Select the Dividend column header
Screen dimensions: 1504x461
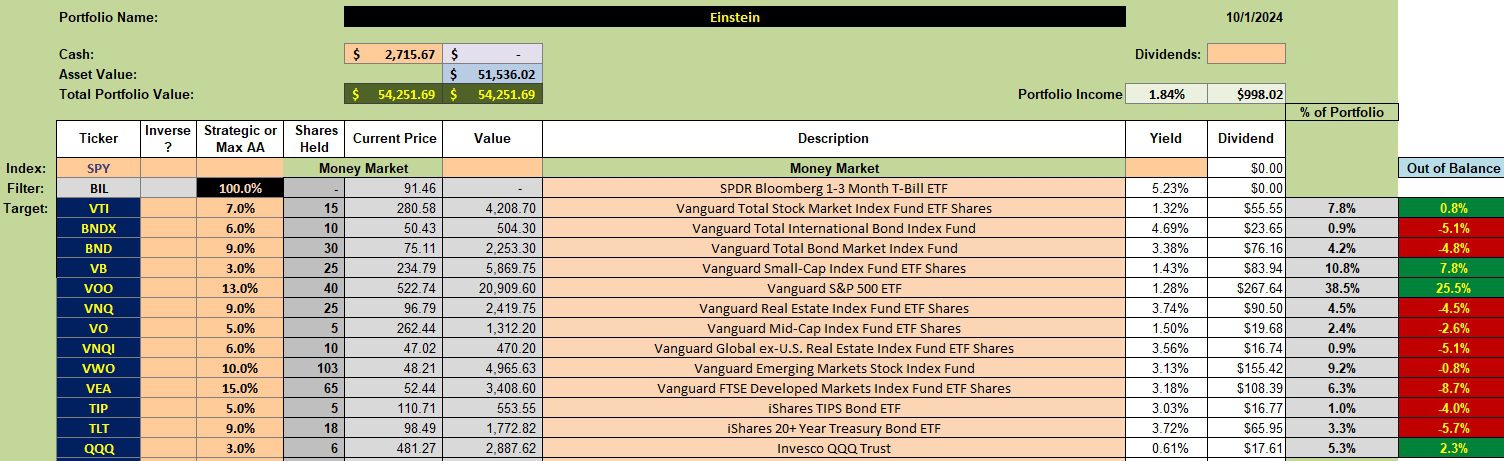1246,139
